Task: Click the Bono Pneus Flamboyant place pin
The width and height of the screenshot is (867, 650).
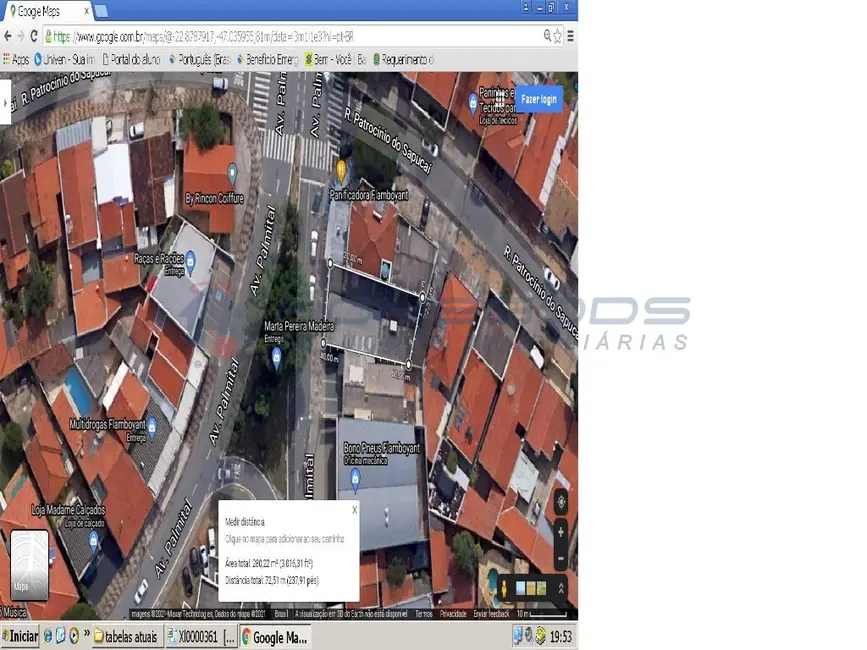Action: click(x=355, y=477)
